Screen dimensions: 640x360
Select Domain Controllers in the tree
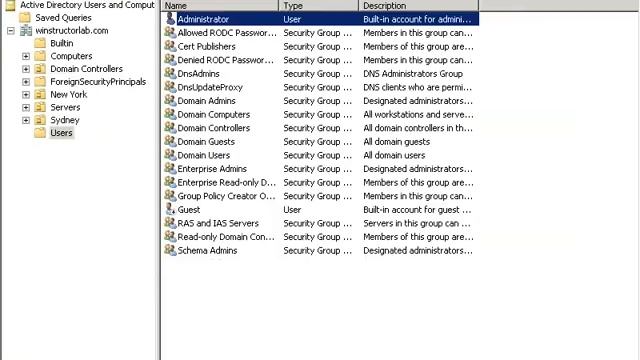pyautogui.click(x=86, y=69)
